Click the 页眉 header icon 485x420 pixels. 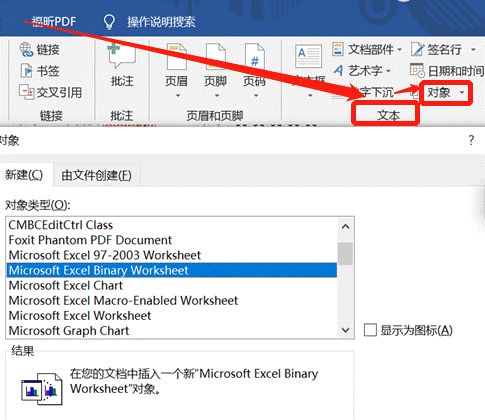tap(176, 57)
